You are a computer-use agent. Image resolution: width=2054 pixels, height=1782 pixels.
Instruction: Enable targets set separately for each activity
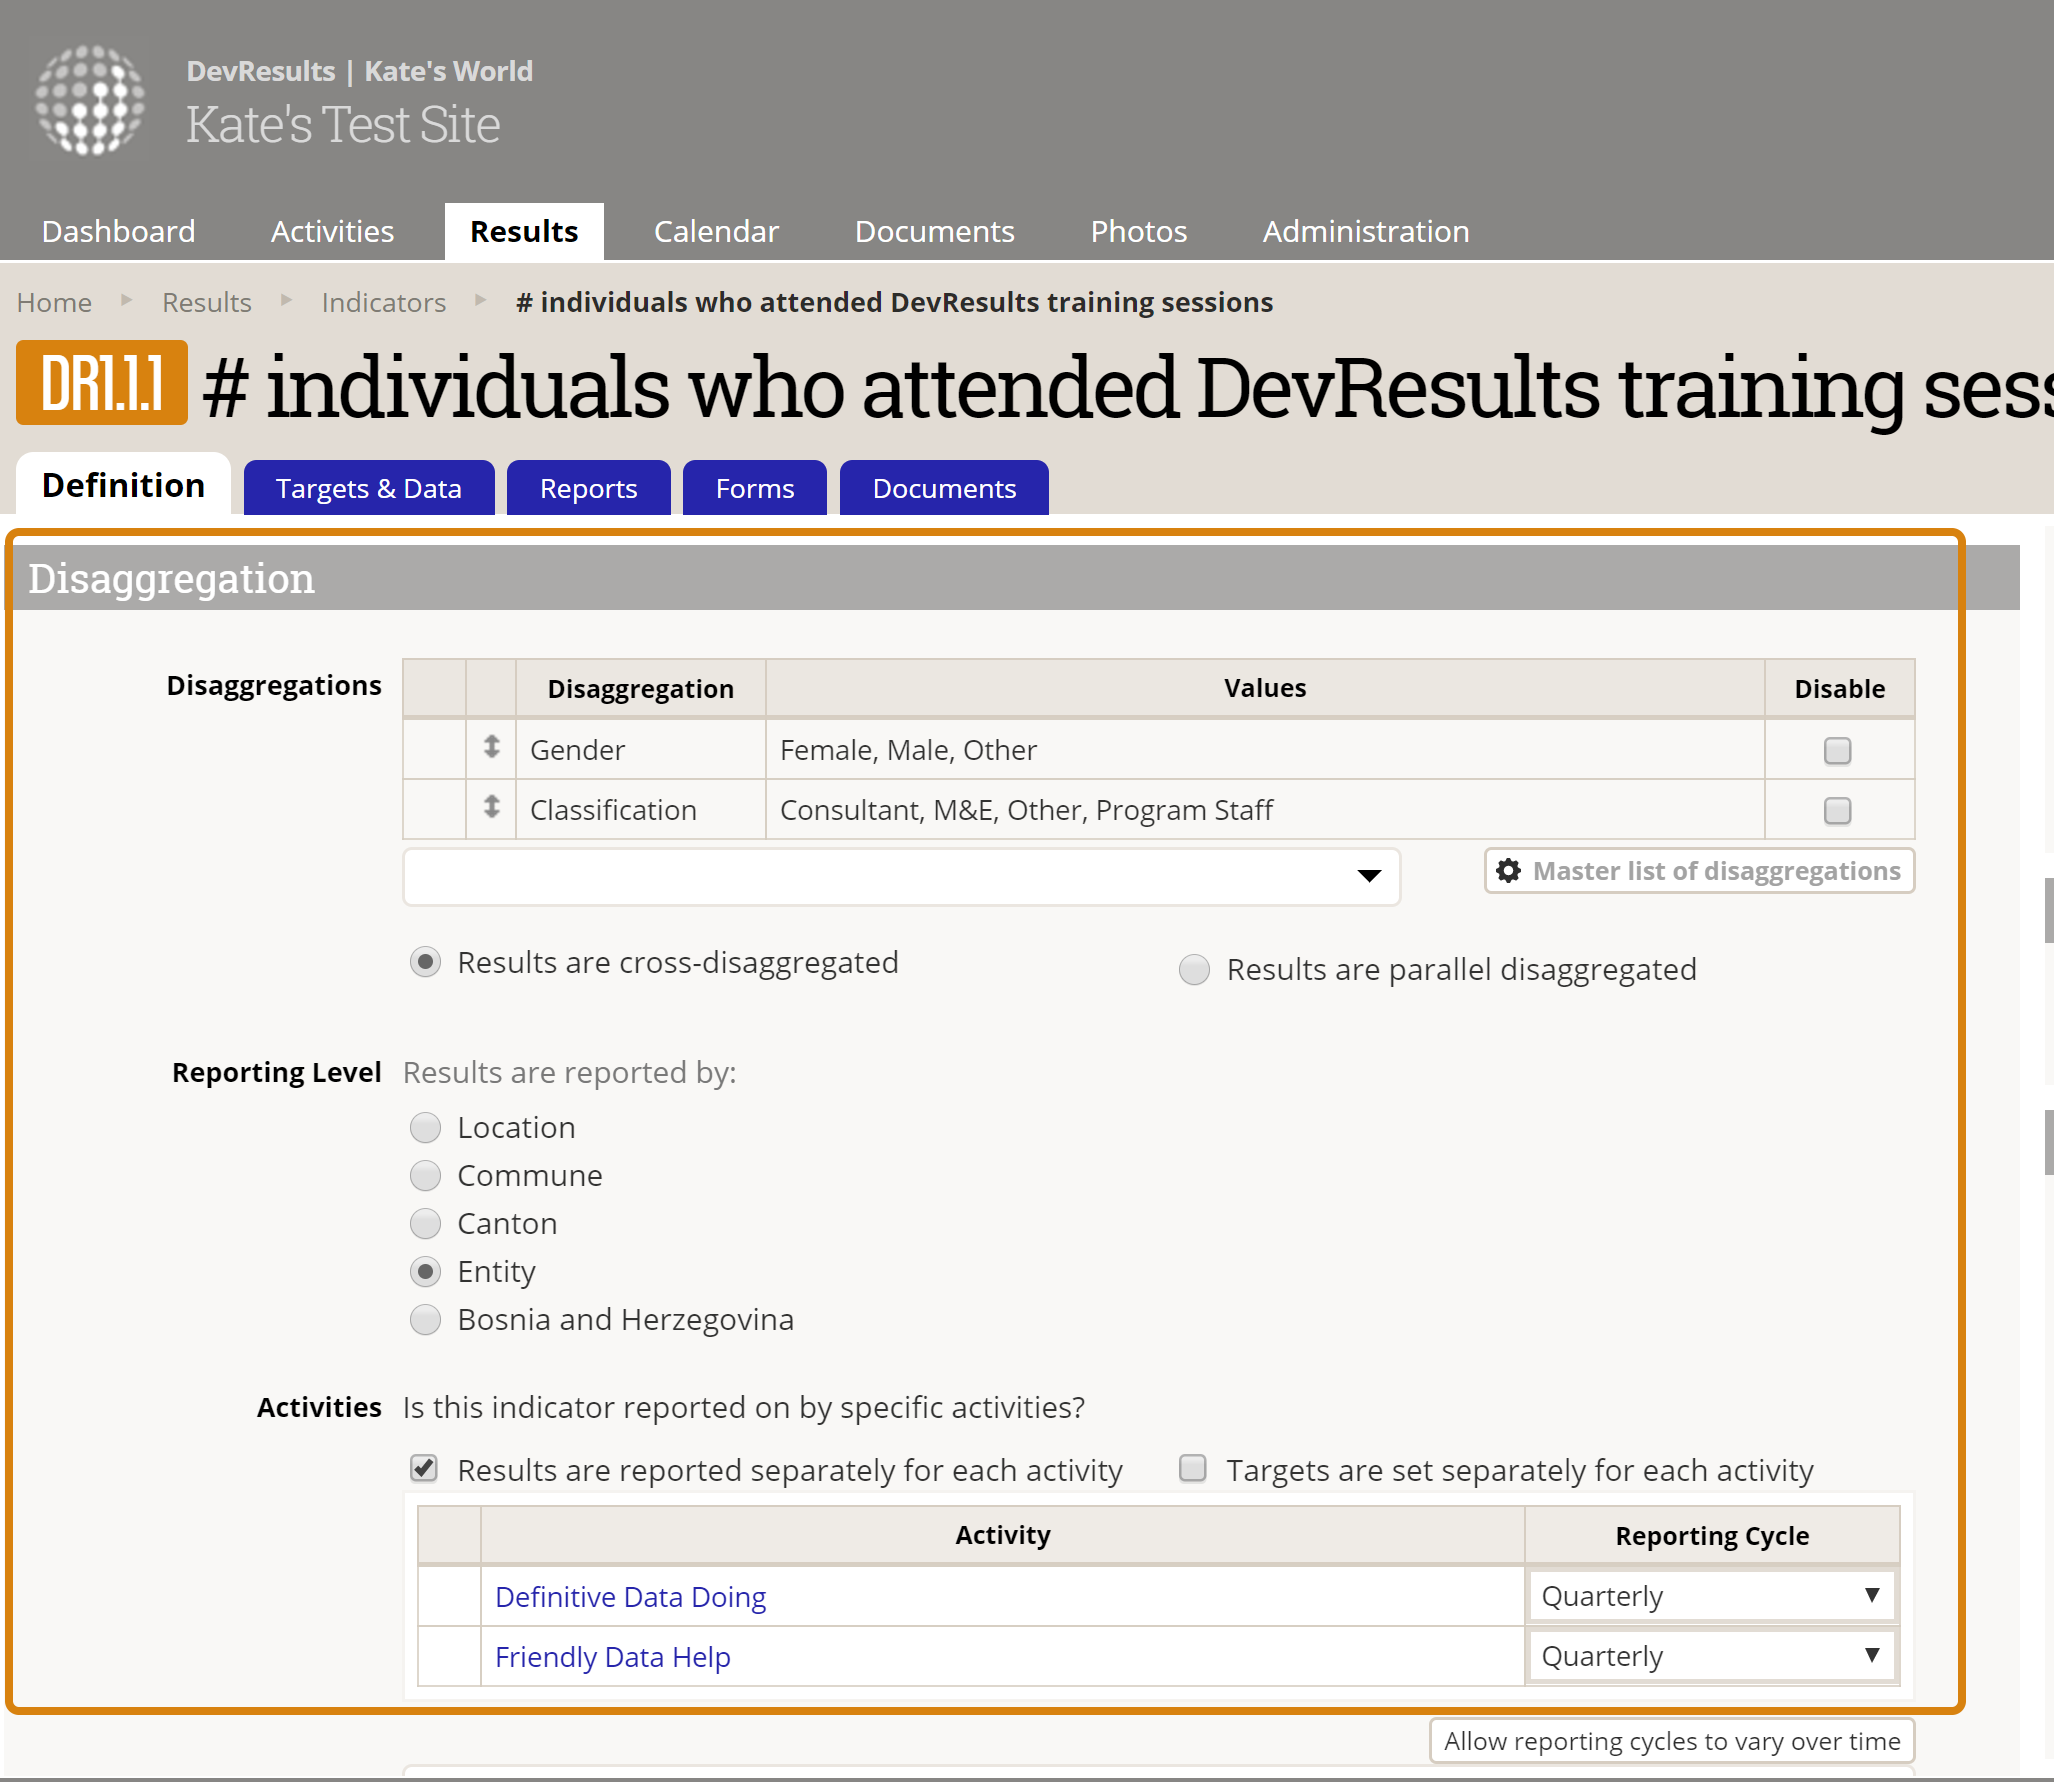pos(1193,1468)
